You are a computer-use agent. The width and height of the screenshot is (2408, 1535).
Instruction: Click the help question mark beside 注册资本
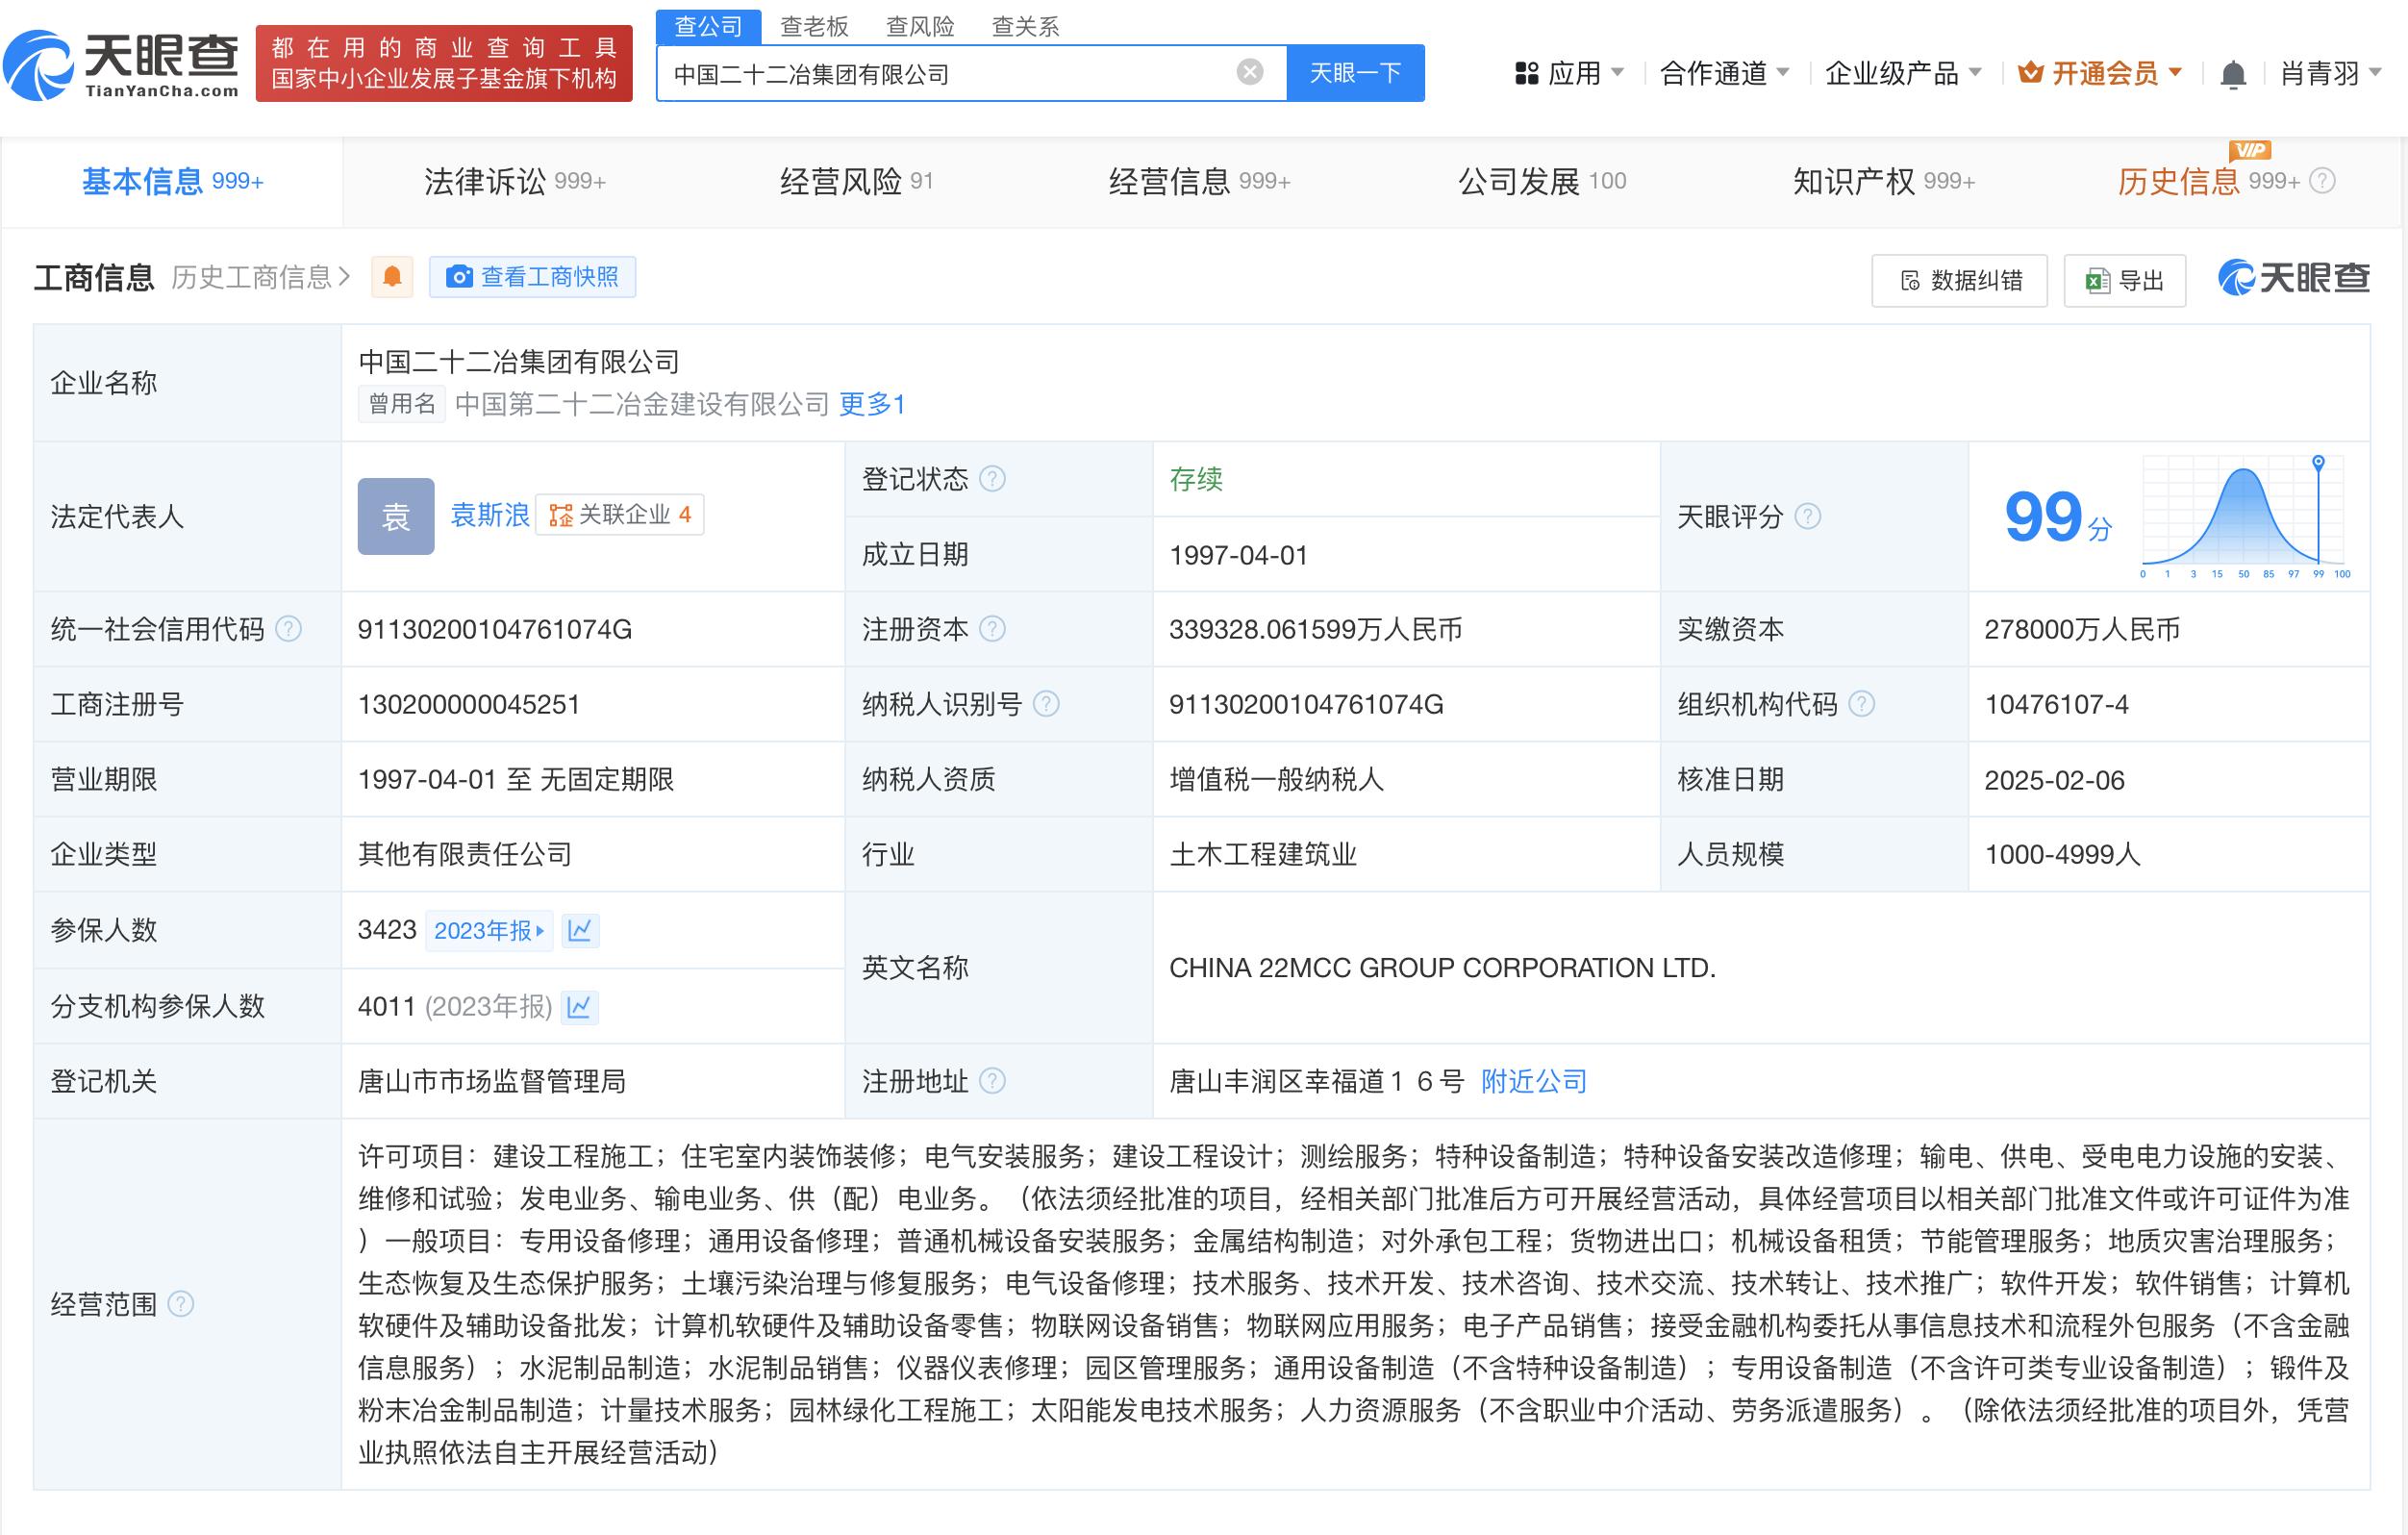992,629
